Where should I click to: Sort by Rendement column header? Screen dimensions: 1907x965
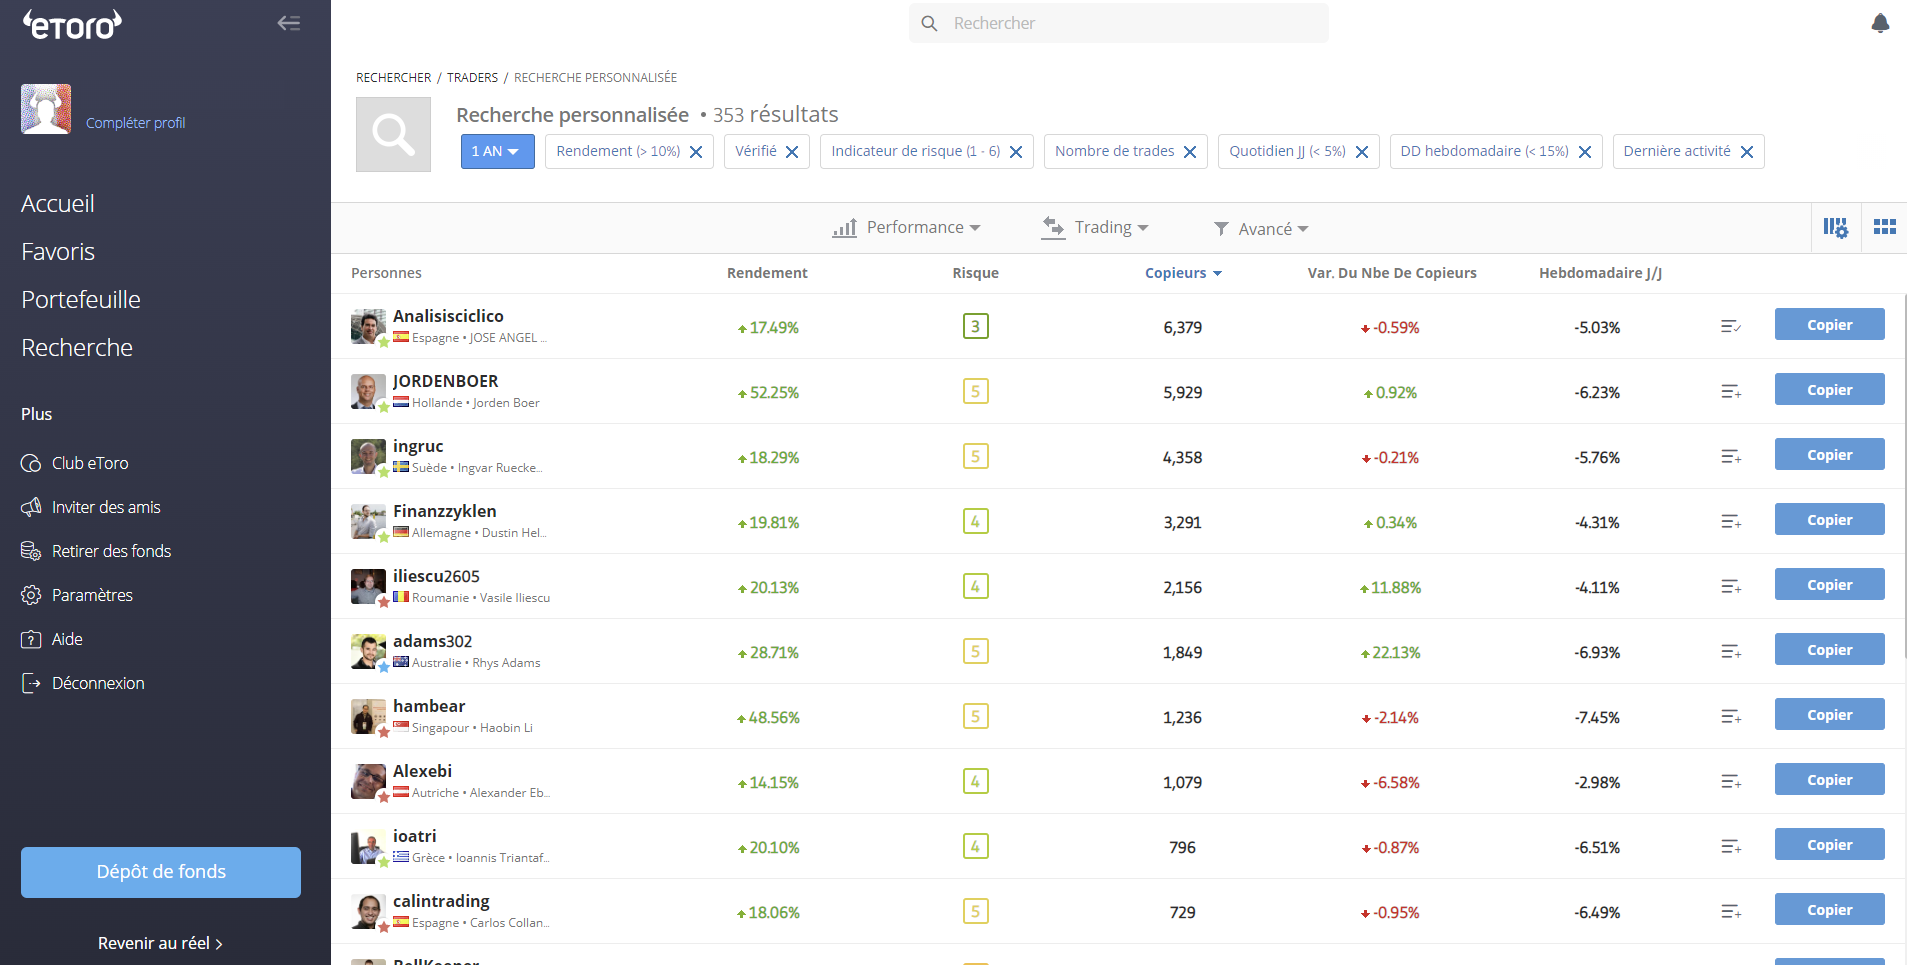pos(767,273)
